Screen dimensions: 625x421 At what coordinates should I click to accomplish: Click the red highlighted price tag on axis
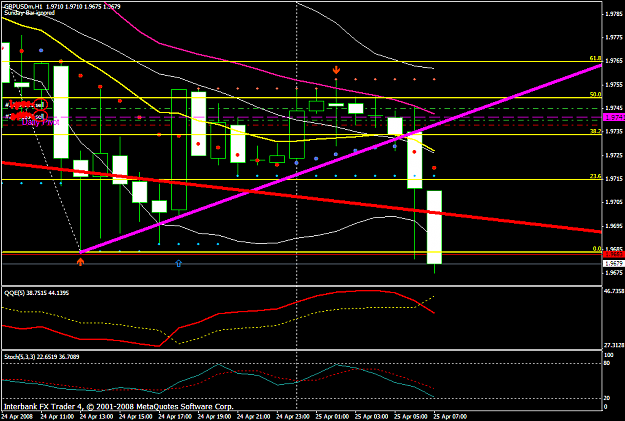coord(614,254)
